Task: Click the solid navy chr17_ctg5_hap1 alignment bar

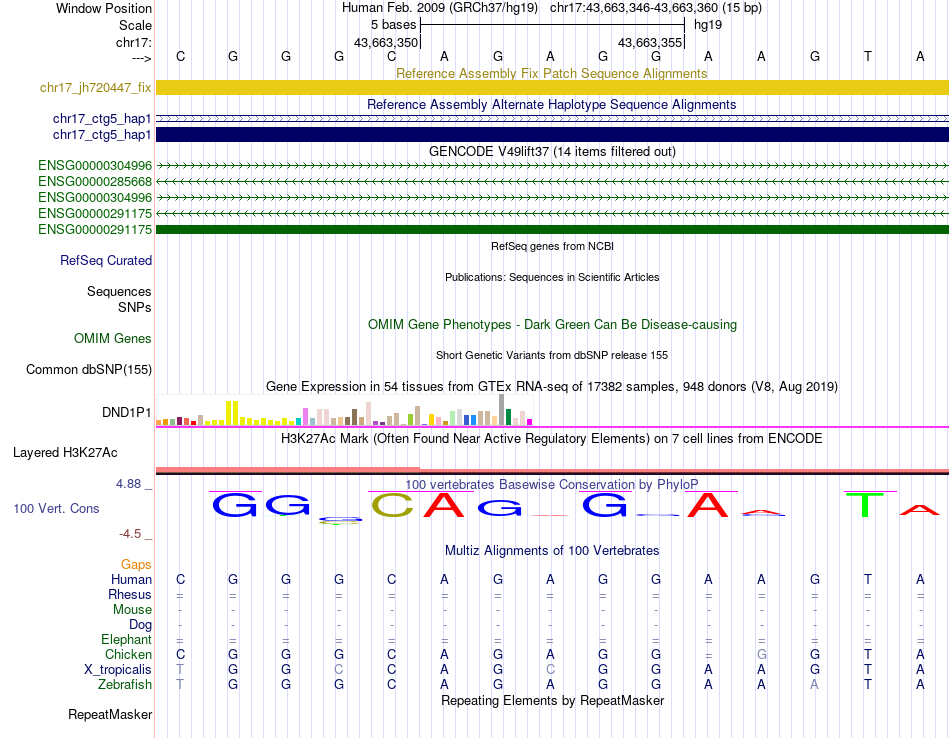Action: coord(552,135)
